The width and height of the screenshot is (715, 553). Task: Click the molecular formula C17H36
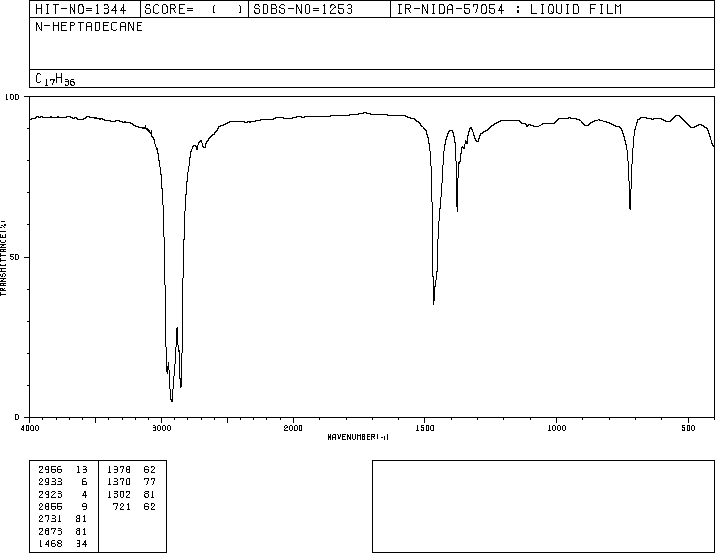point(55,79)
